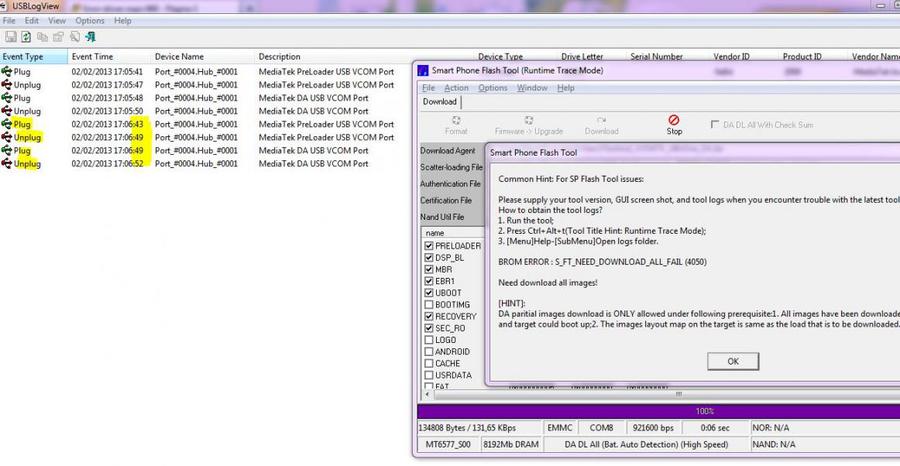Uncheck the DSP_BL partition checkbox
Image resolution: width=900 pixels, height=466 pixels.
point(429,258)
